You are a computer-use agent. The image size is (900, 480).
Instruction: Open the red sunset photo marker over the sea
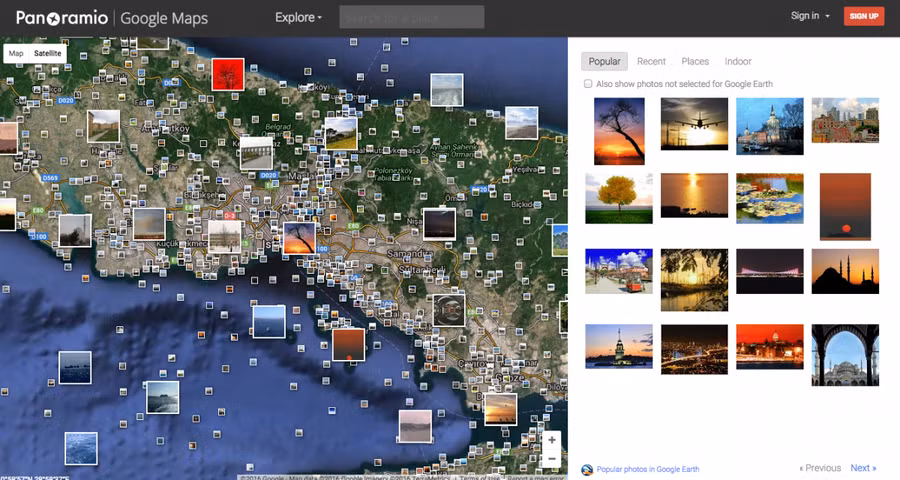click(349, 344)
